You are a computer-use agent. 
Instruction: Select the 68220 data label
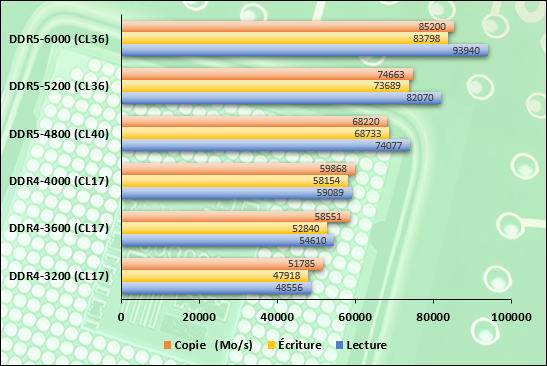366,121
